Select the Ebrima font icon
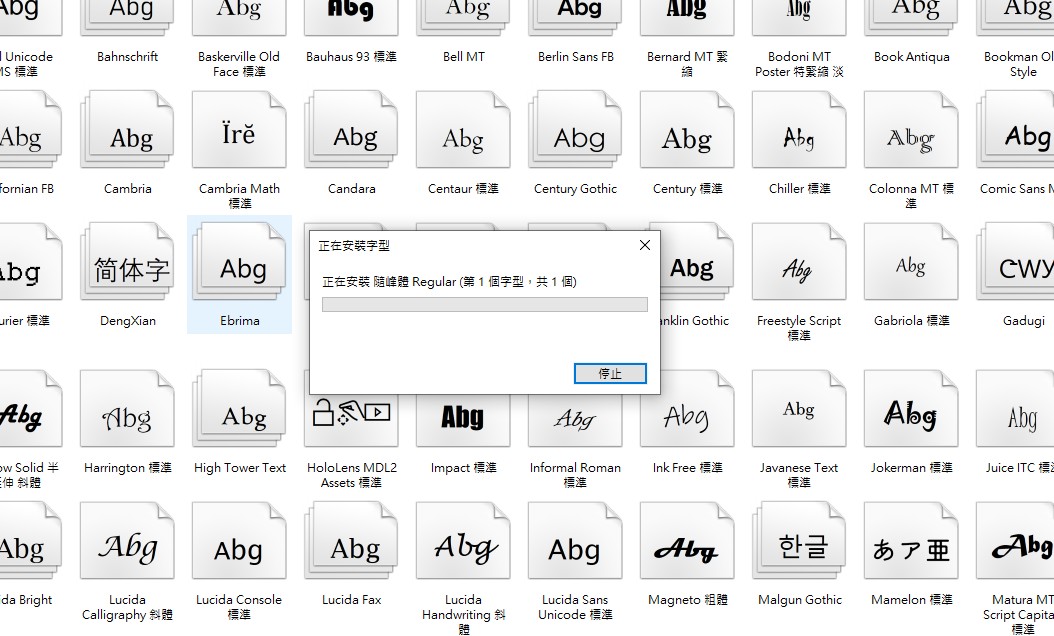 239,262
